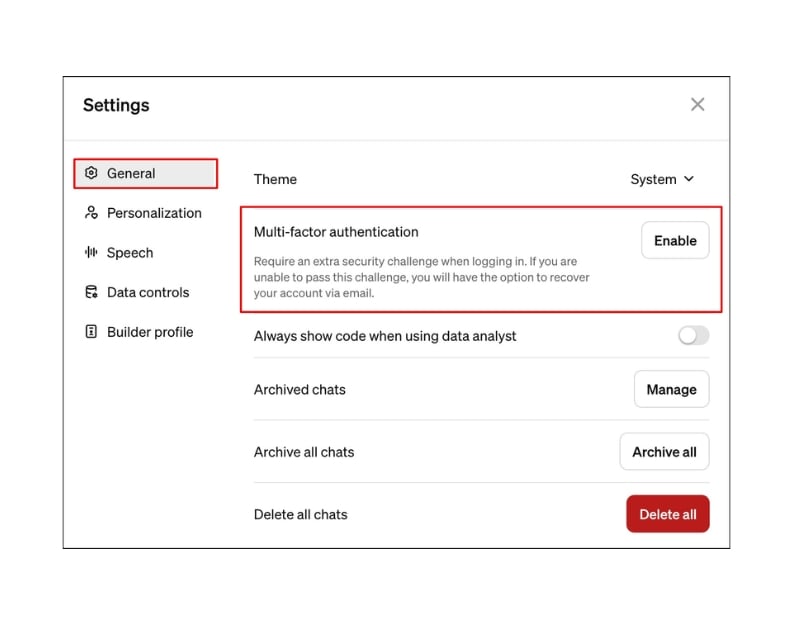Click the 'Always show code when using data analyst' label

click(x=385, y=336)
